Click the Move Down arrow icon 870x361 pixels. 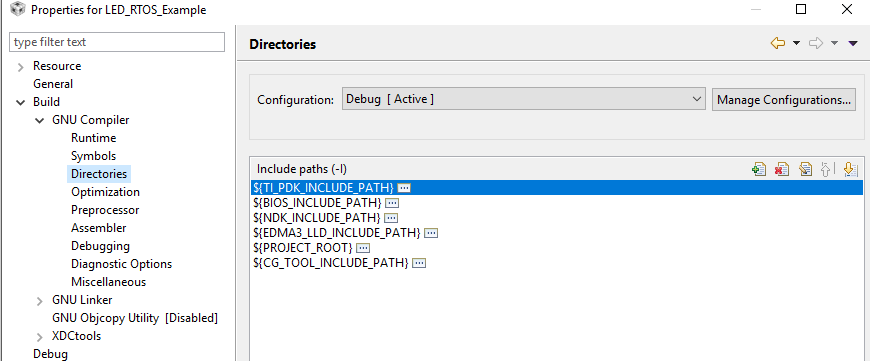(x=850, y=169)
